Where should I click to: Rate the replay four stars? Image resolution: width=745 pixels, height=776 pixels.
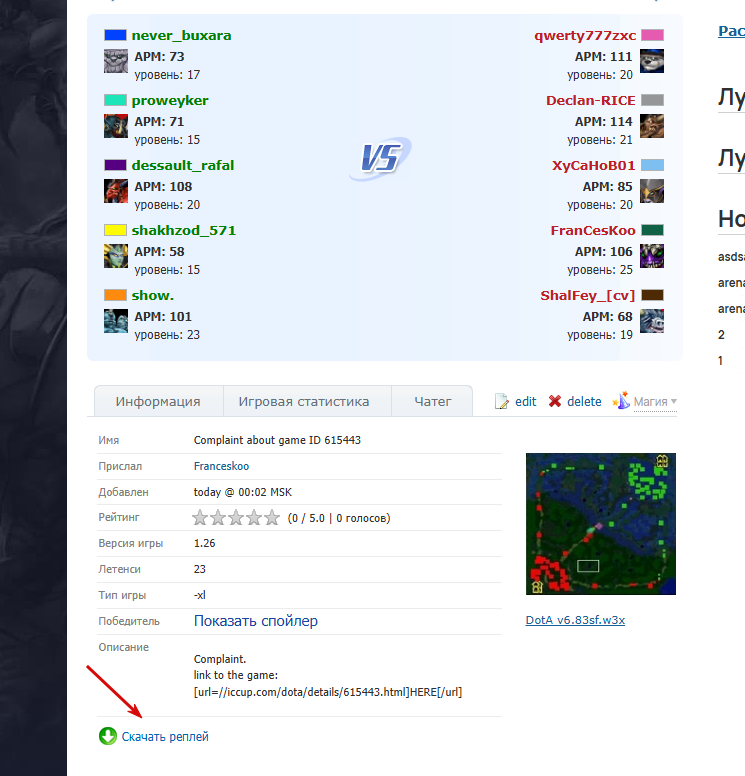tap(254, 518)
